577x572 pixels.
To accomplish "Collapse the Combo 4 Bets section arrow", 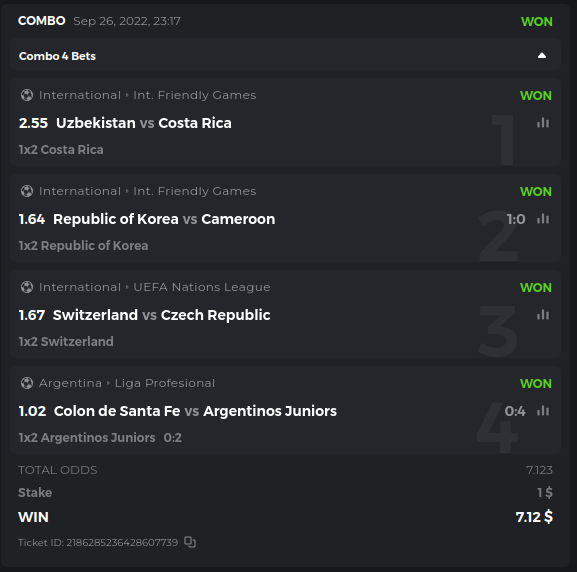I will tap(542, 56).
